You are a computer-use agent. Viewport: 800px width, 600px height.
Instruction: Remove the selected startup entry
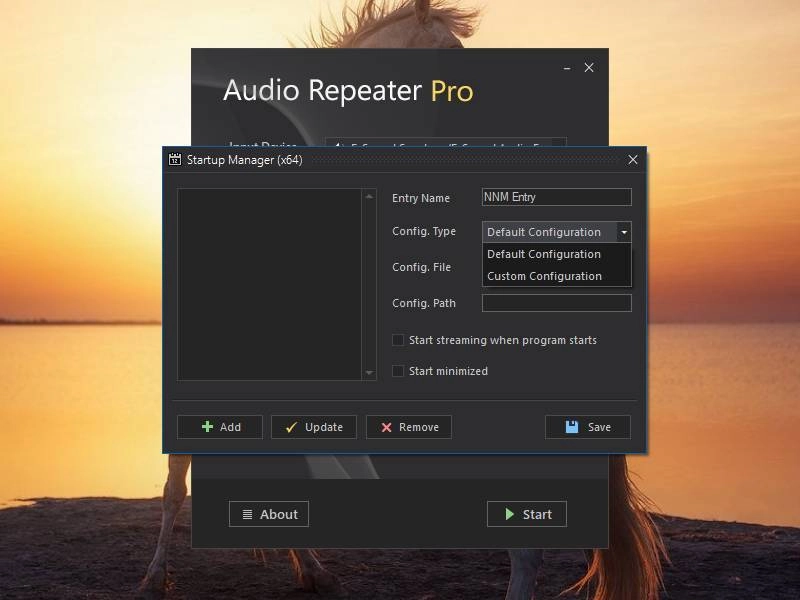(409, 427)
